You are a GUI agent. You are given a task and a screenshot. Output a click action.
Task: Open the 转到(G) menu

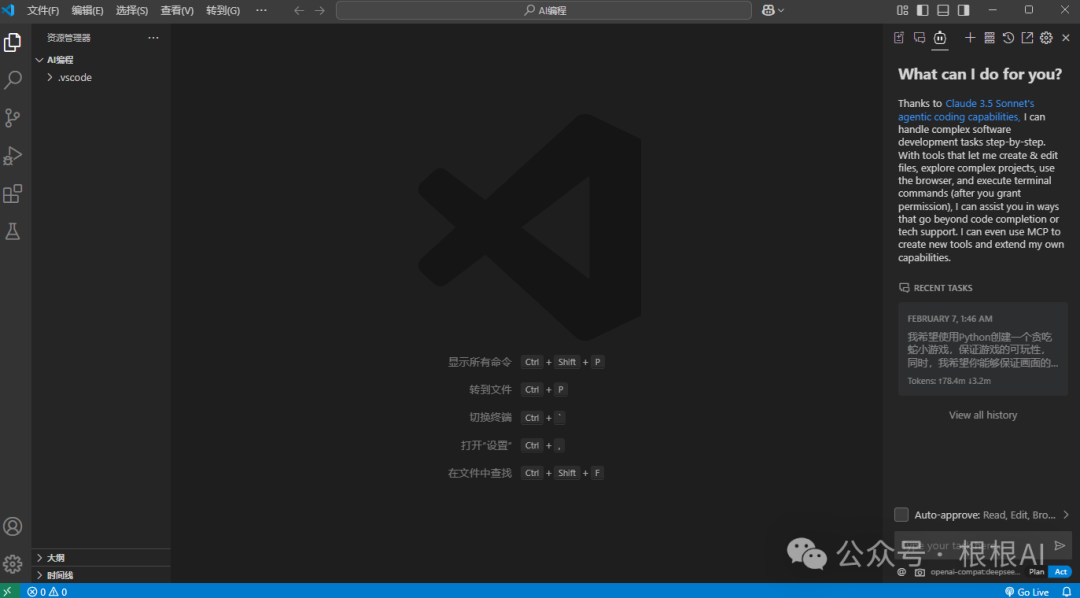coord(223,10)
